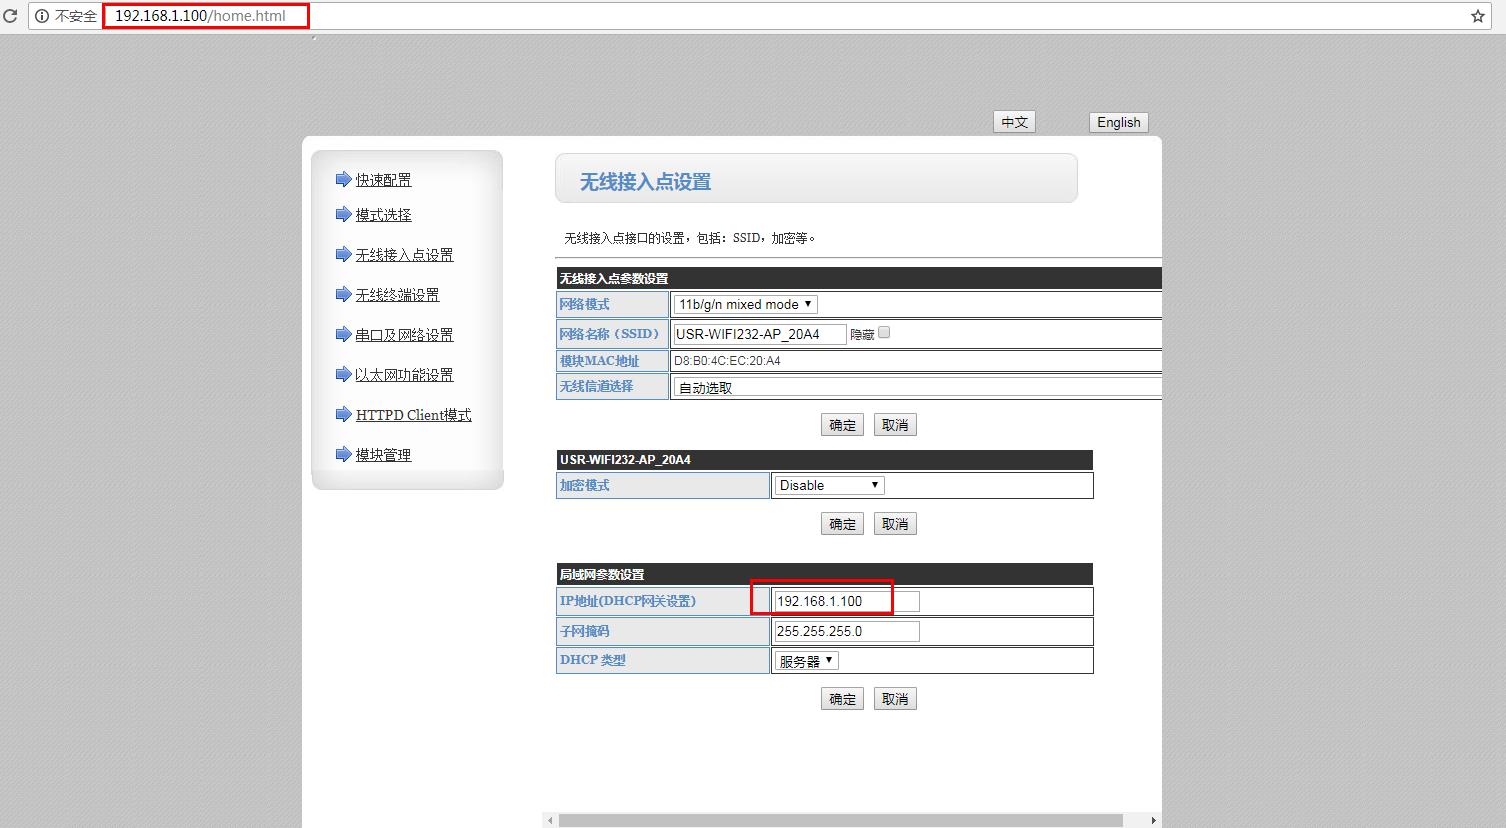Bookmark page with the star icon
1506x828 pixels.
click(x=1477, y=16)
